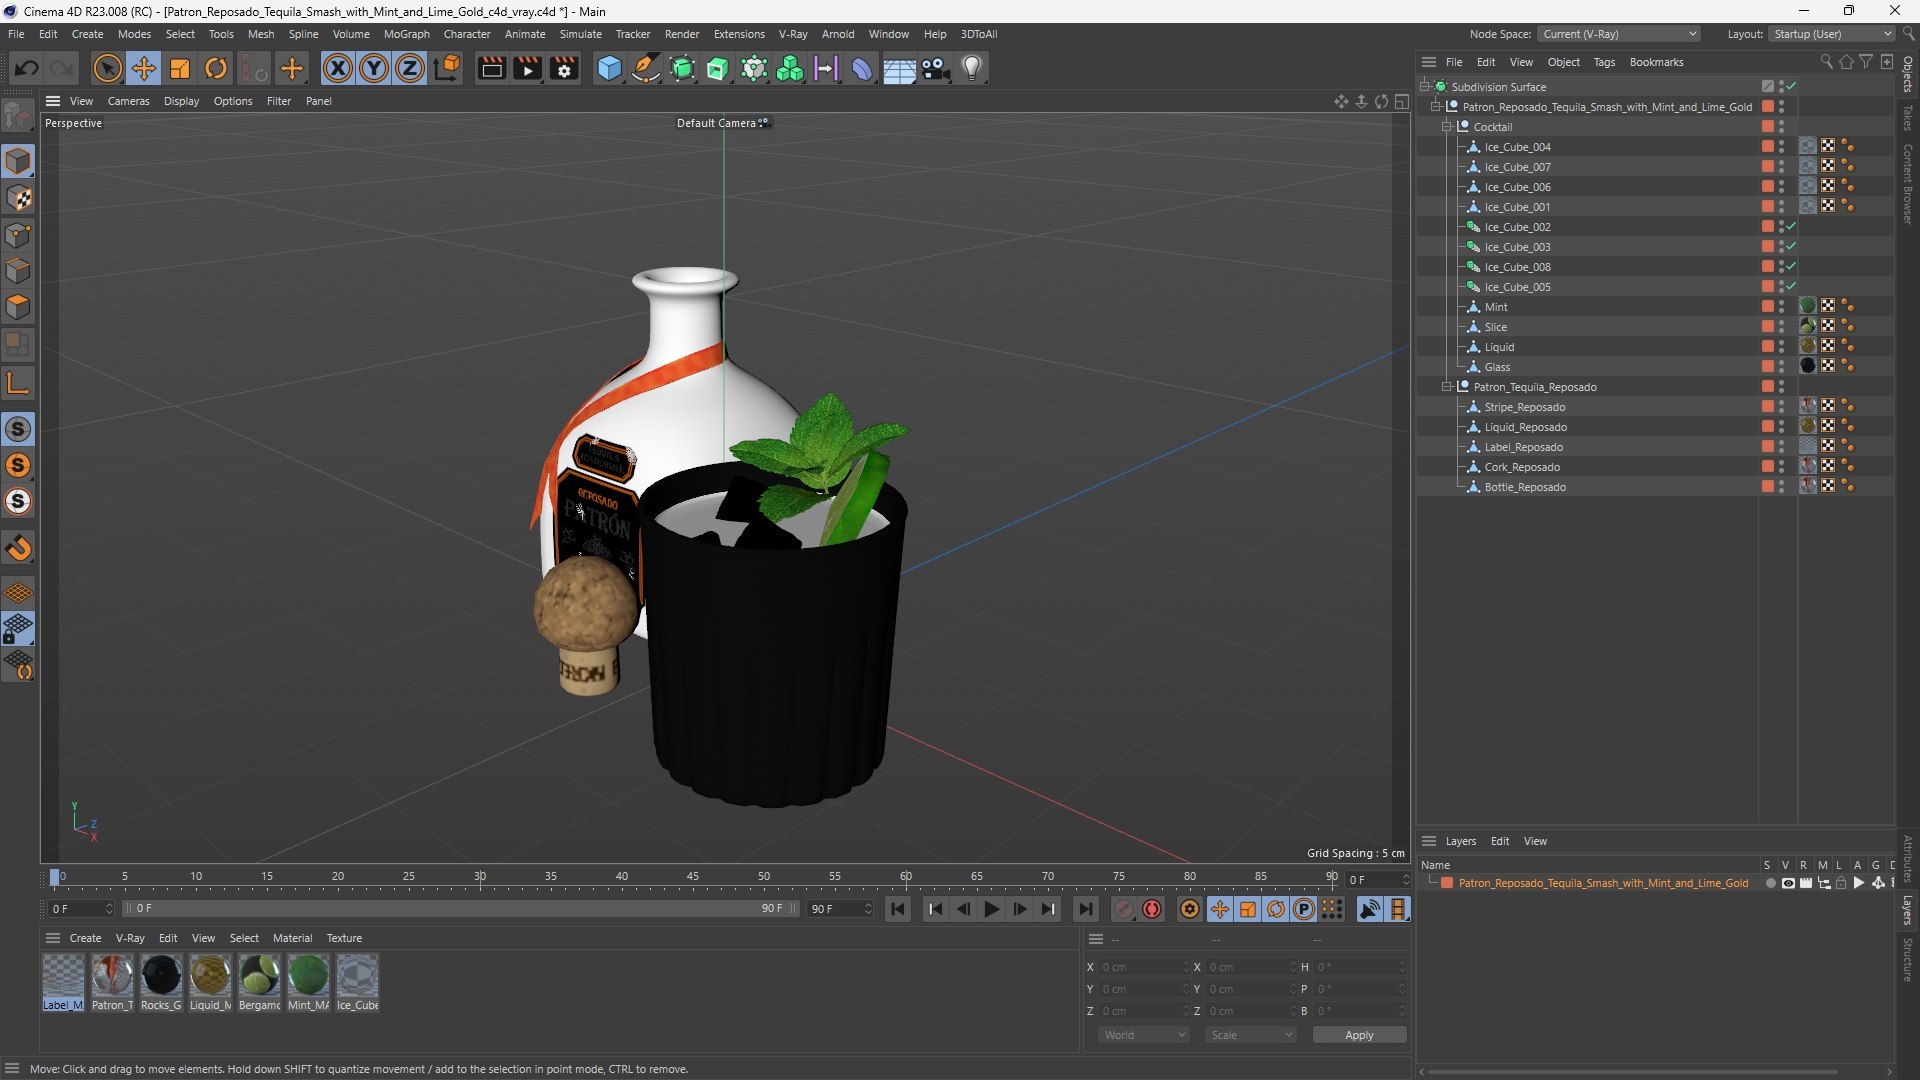
Task: Click the Floor/sky environment icon
Action: [899, 68]
